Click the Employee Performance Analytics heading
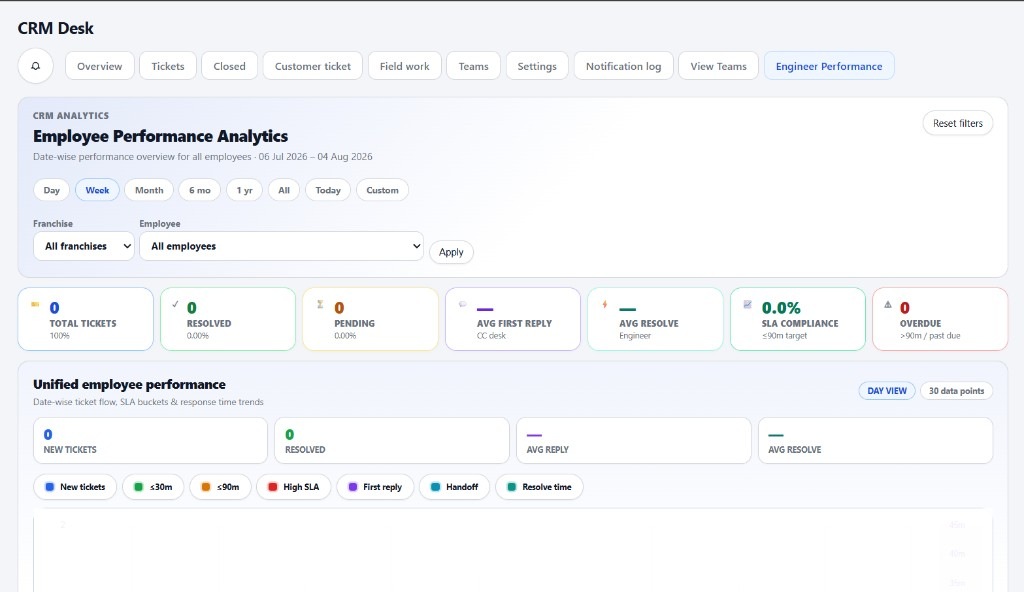This screenshot has height=592, width=1024. [161, 136]
